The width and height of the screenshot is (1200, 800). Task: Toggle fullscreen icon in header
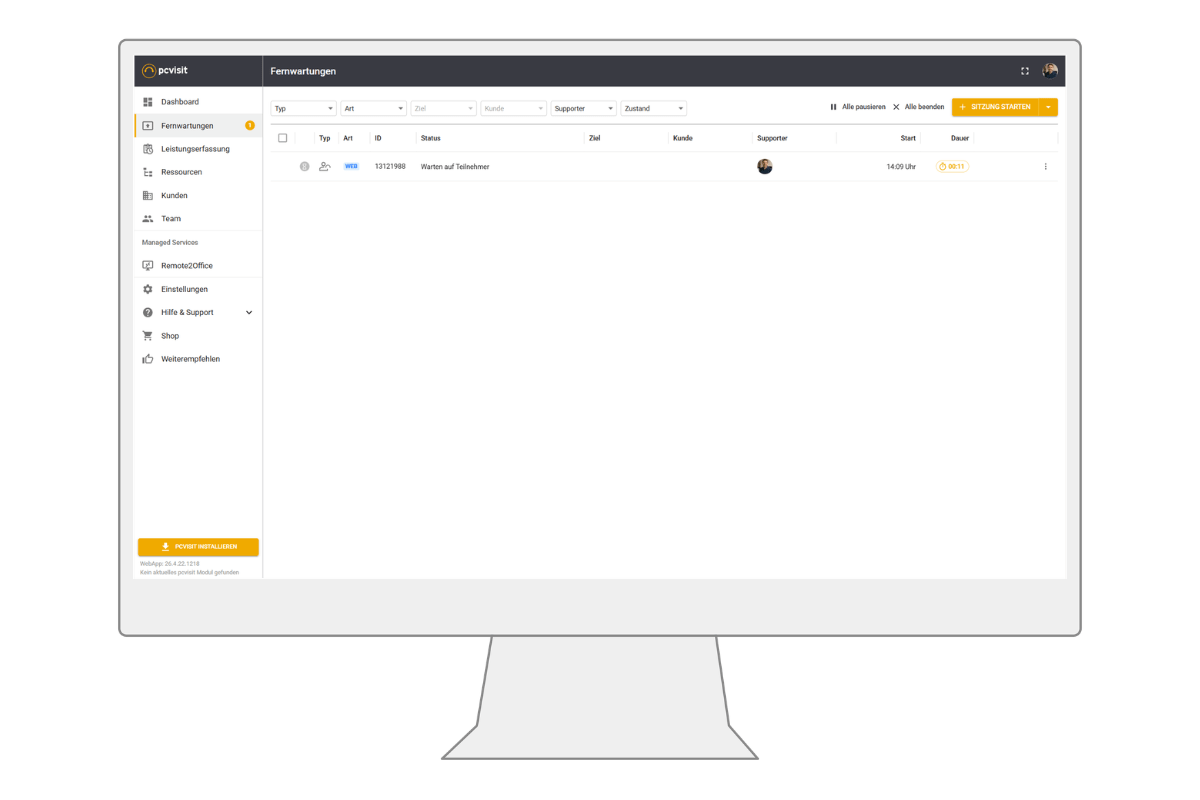[x=1025, y=71]
